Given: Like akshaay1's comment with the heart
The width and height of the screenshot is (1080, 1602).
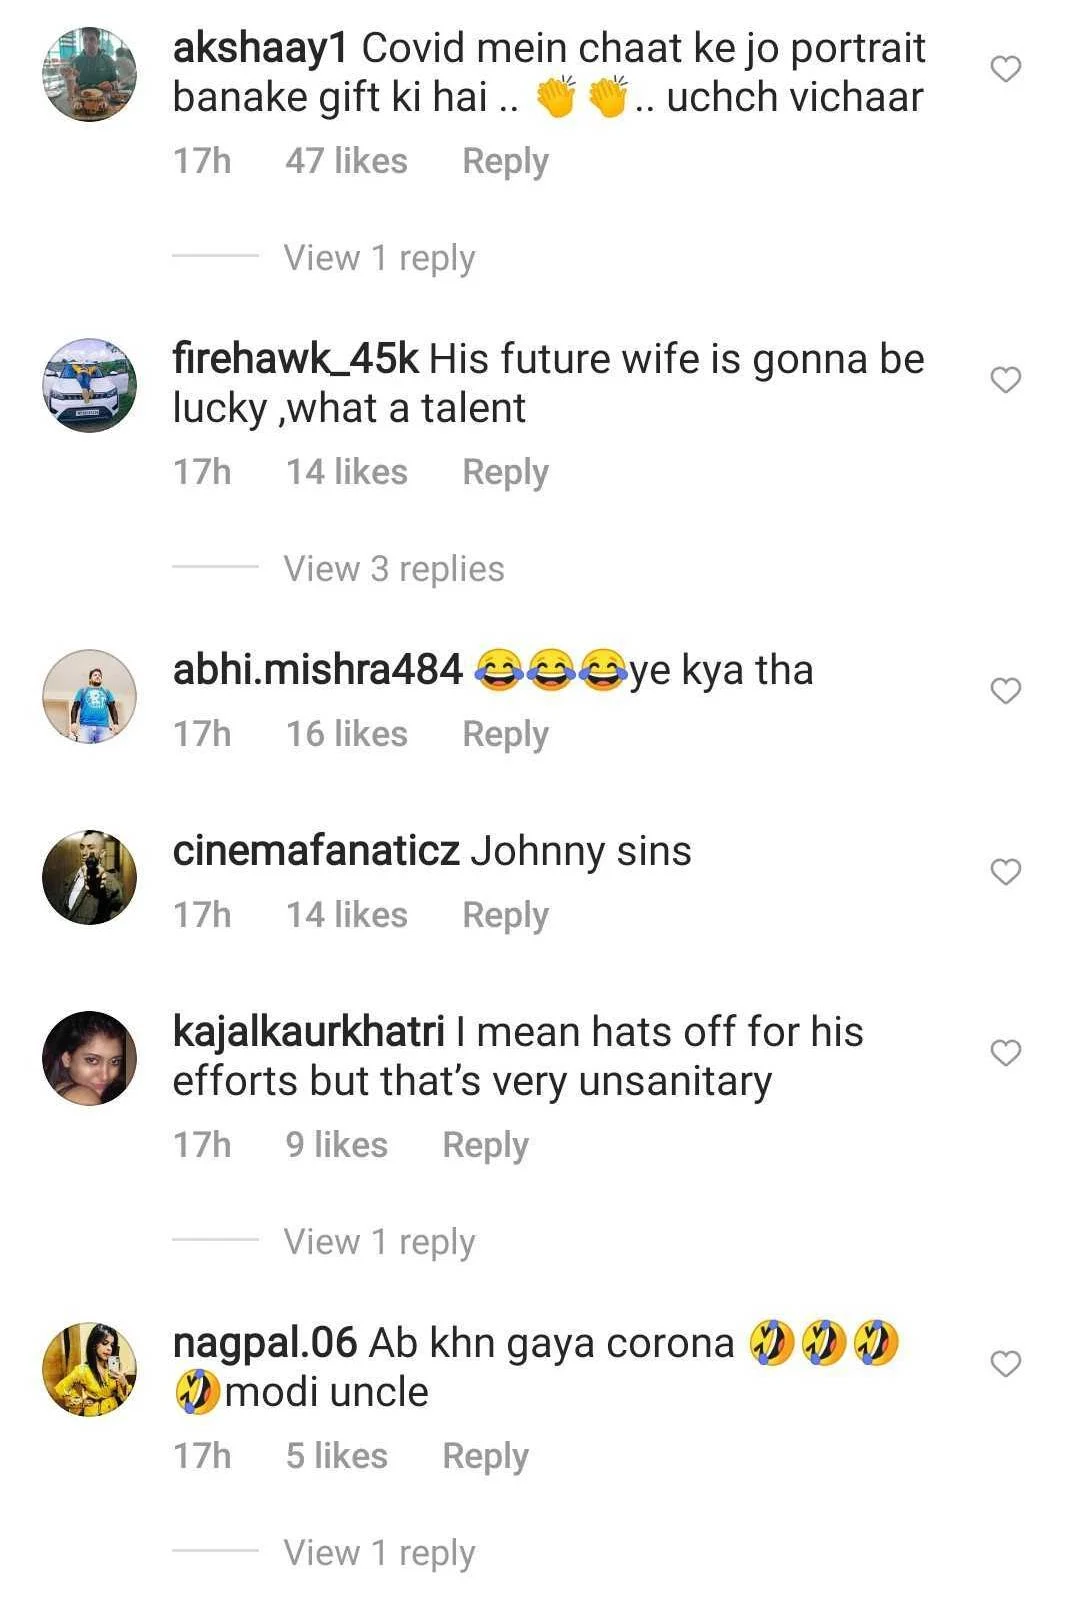Looking at the screenshot, I should [x=1005, y=69].
